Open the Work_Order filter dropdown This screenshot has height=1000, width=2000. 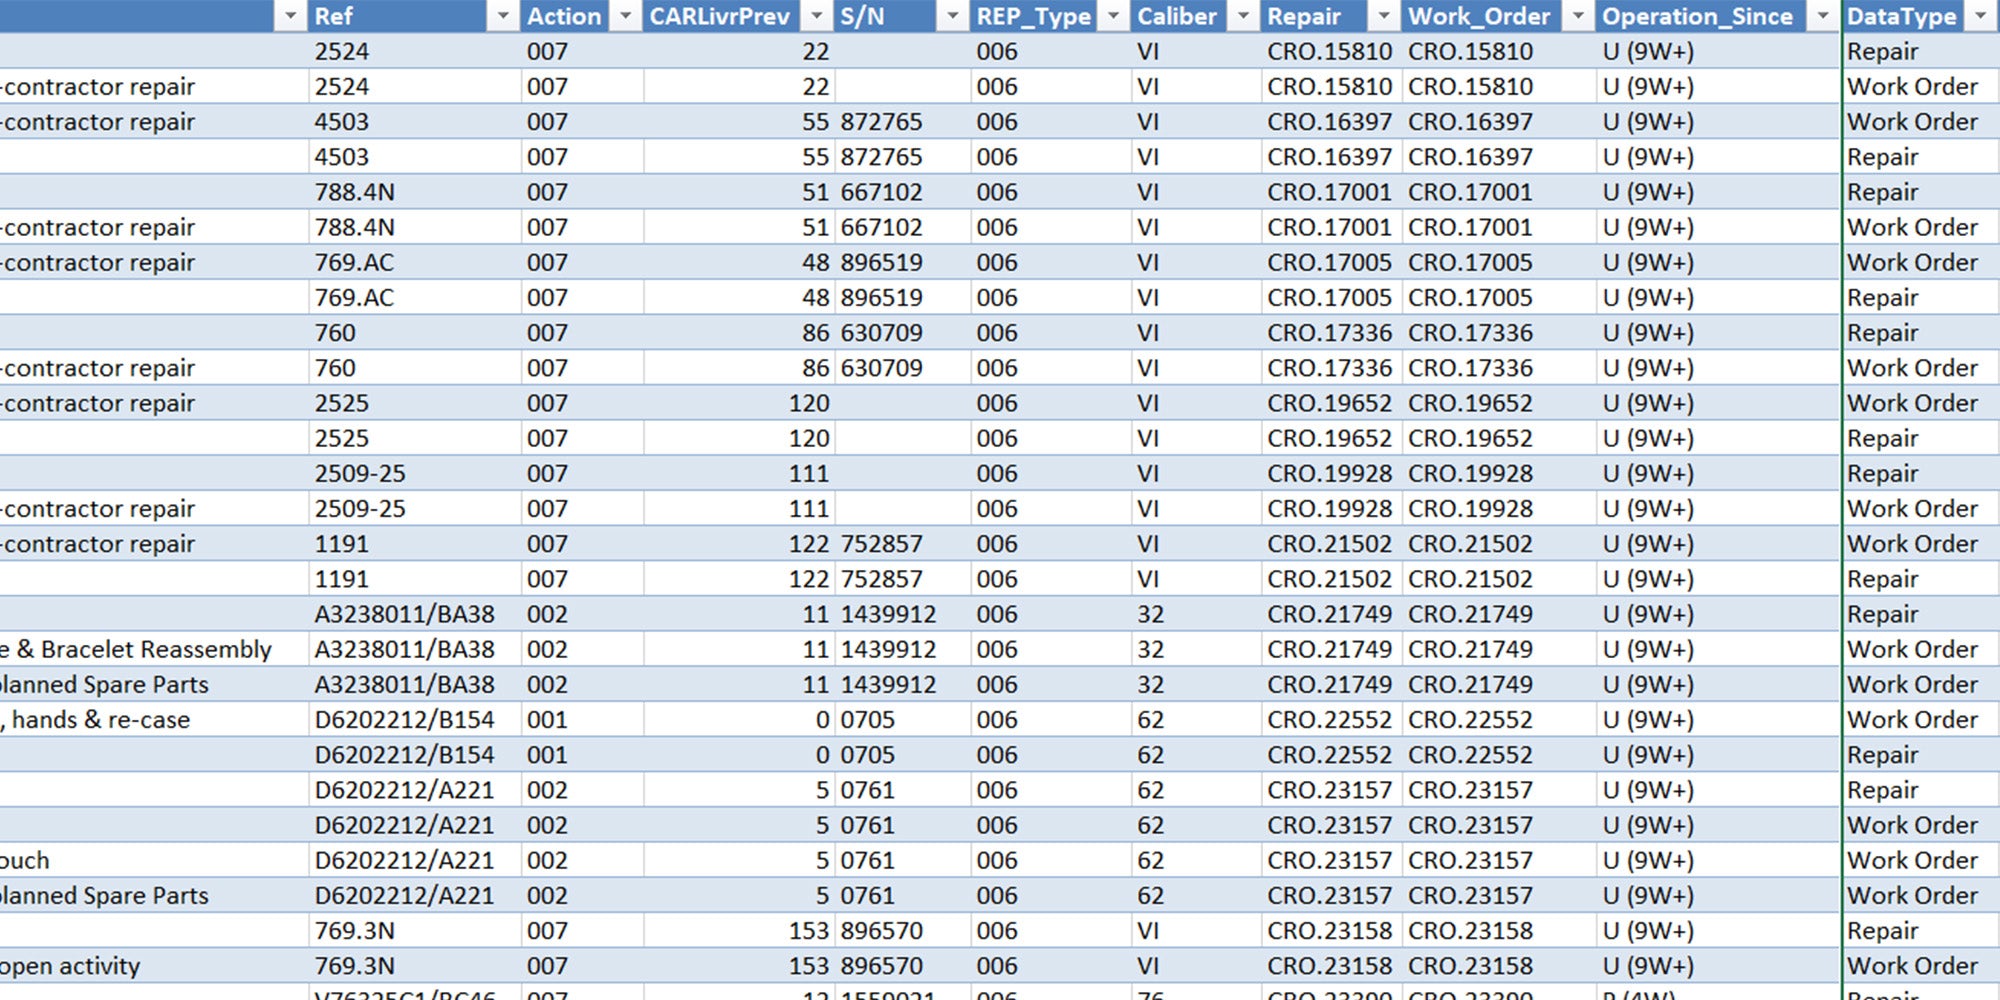coord(1578,16)
